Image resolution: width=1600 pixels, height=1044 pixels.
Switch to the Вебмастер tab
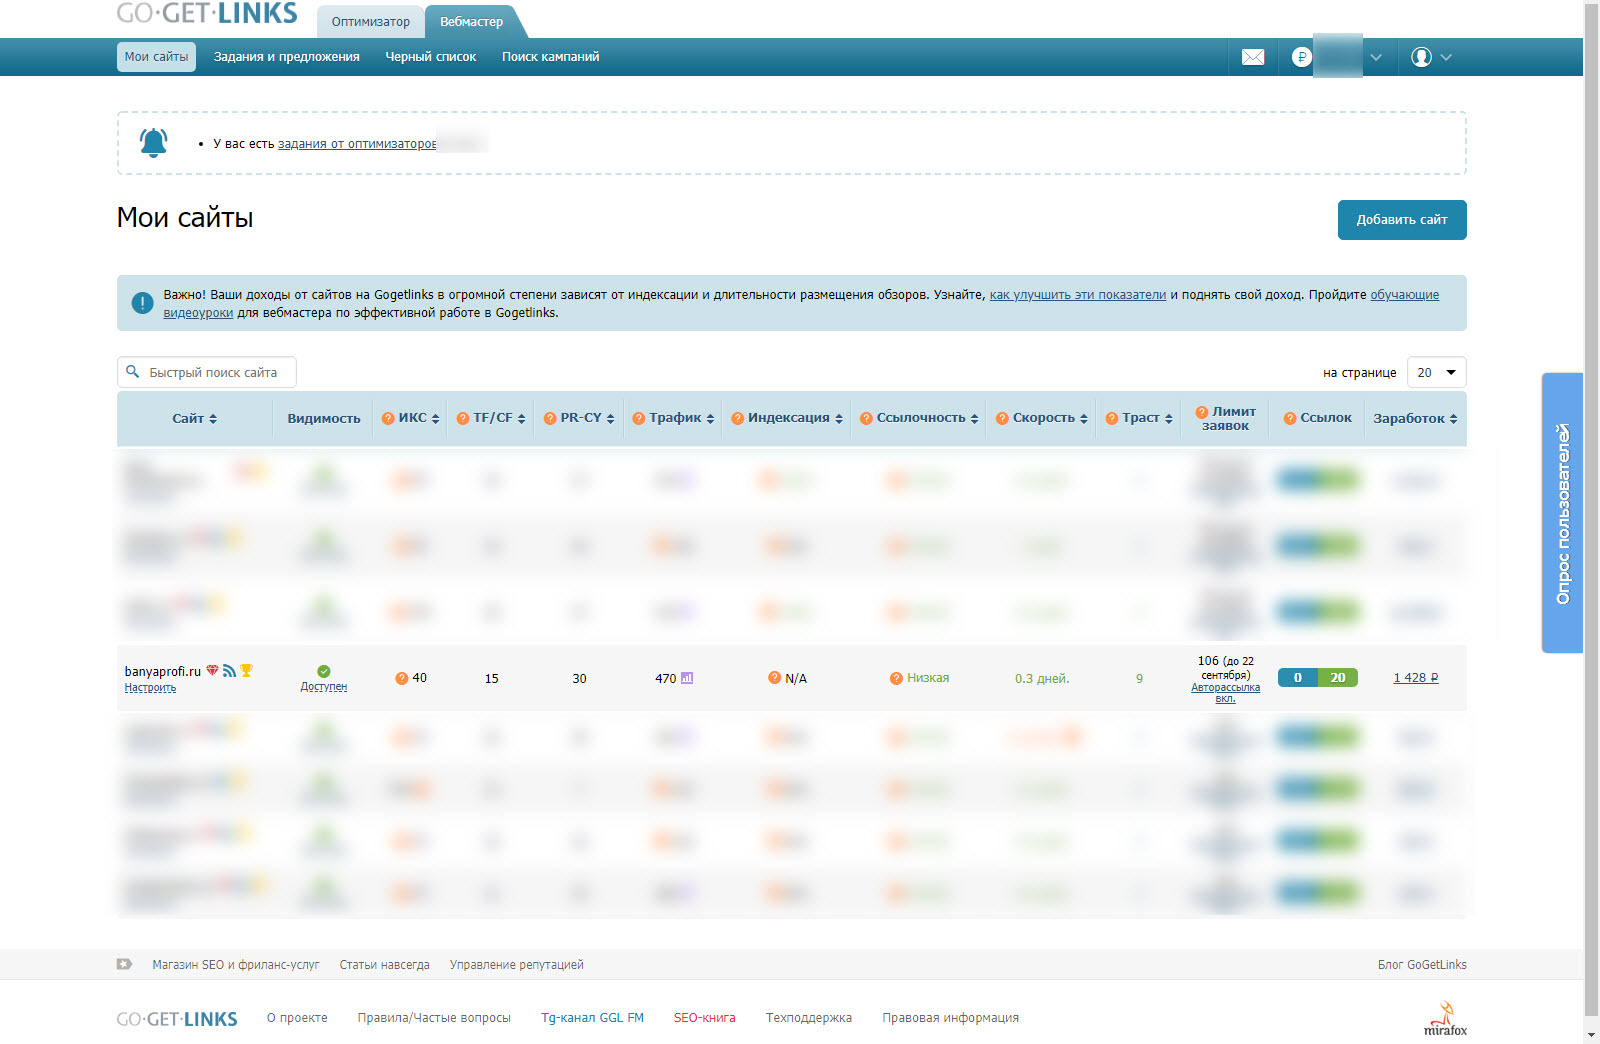click(472, 21)
